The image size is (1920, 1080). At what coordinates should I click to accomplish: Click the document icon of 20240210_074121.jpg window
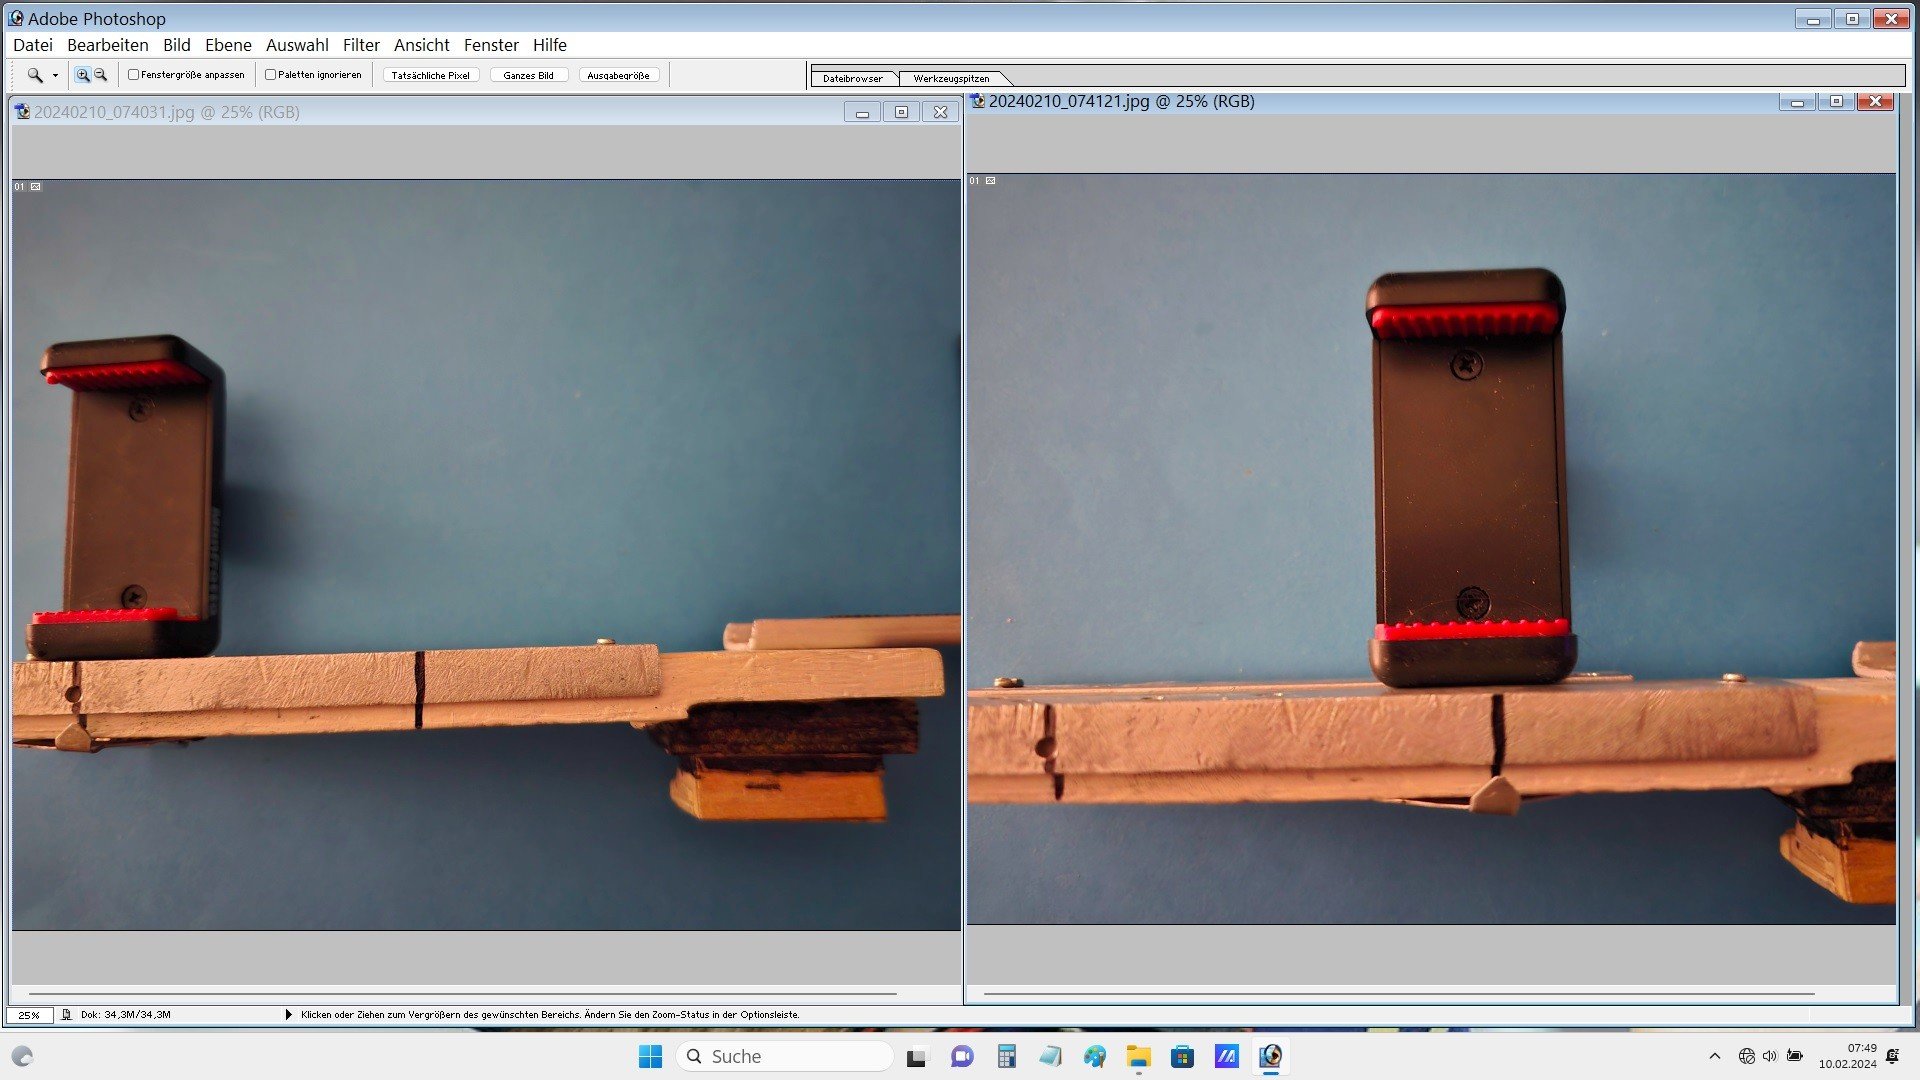[x=978, y=101]
